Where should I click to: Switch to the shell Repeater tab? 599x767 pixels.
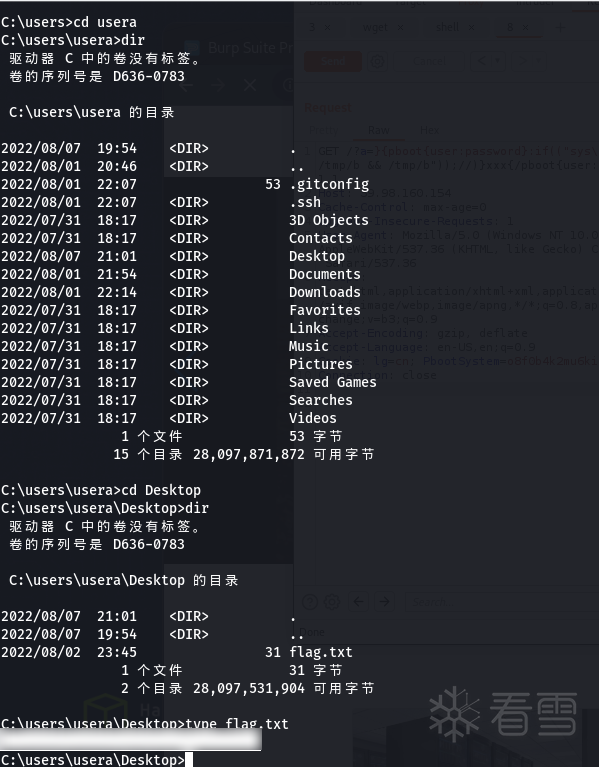447,27
